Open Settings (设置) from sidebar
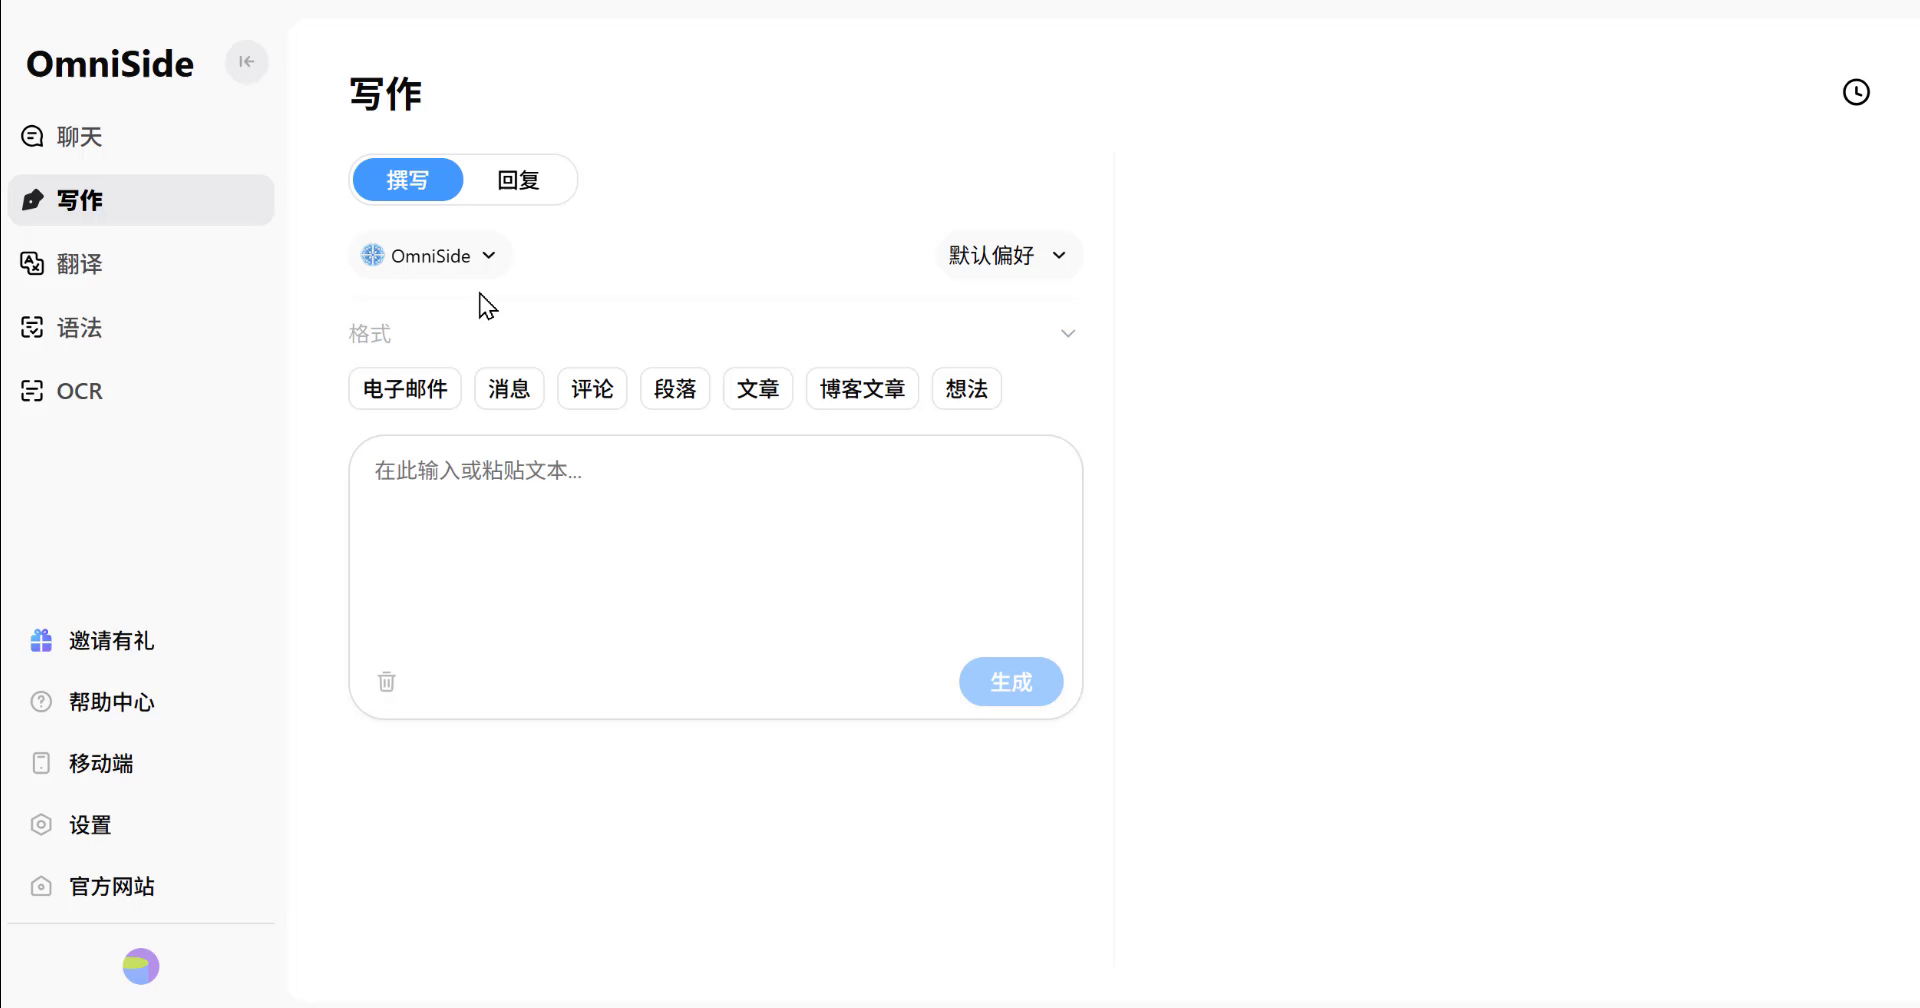Viewport: 1920px width, 1008px height. tap(90, 825)
